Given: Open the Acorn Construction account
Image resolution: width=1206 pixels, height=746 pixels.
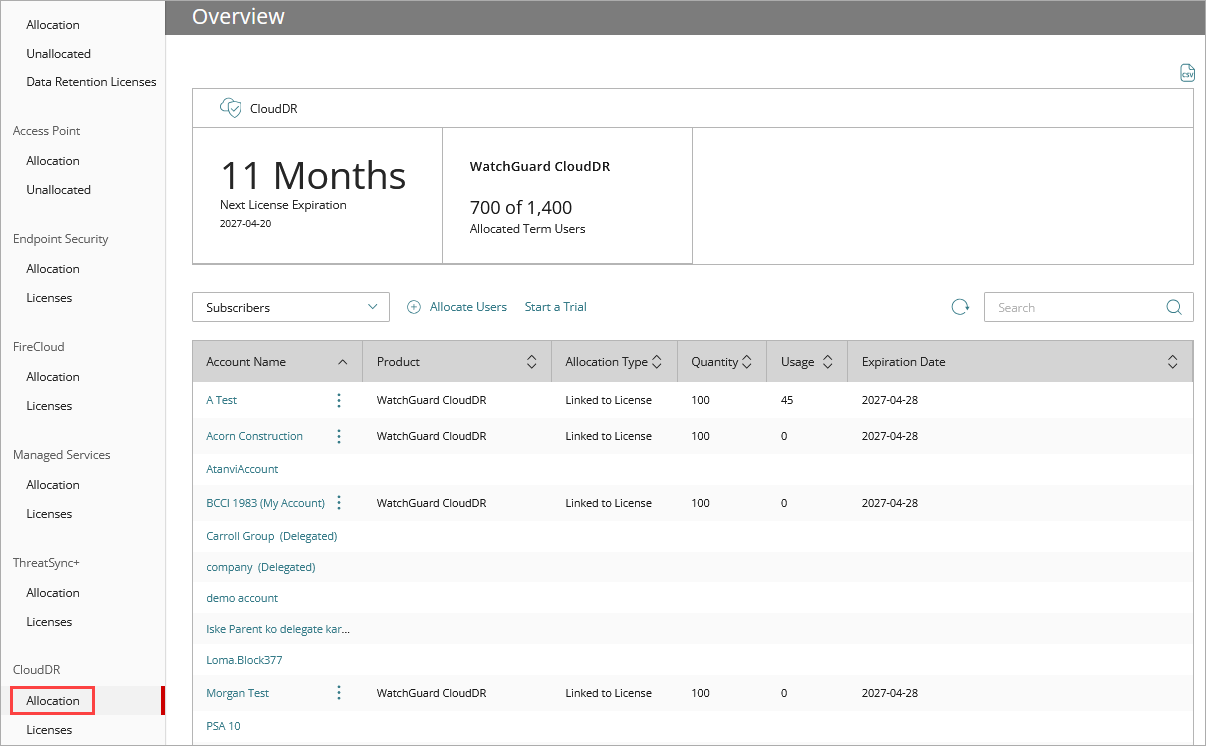Looking at the screenshot, I should click(x=254, y=436).
